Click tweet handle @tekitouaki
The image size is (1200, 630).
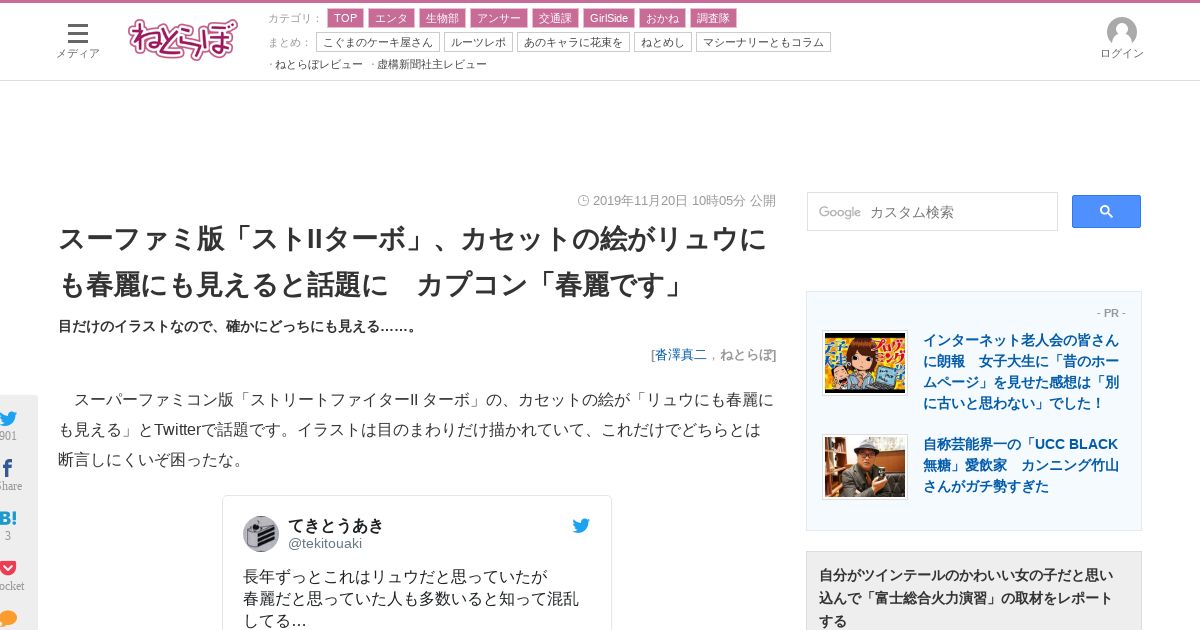[x=325, y=543]
